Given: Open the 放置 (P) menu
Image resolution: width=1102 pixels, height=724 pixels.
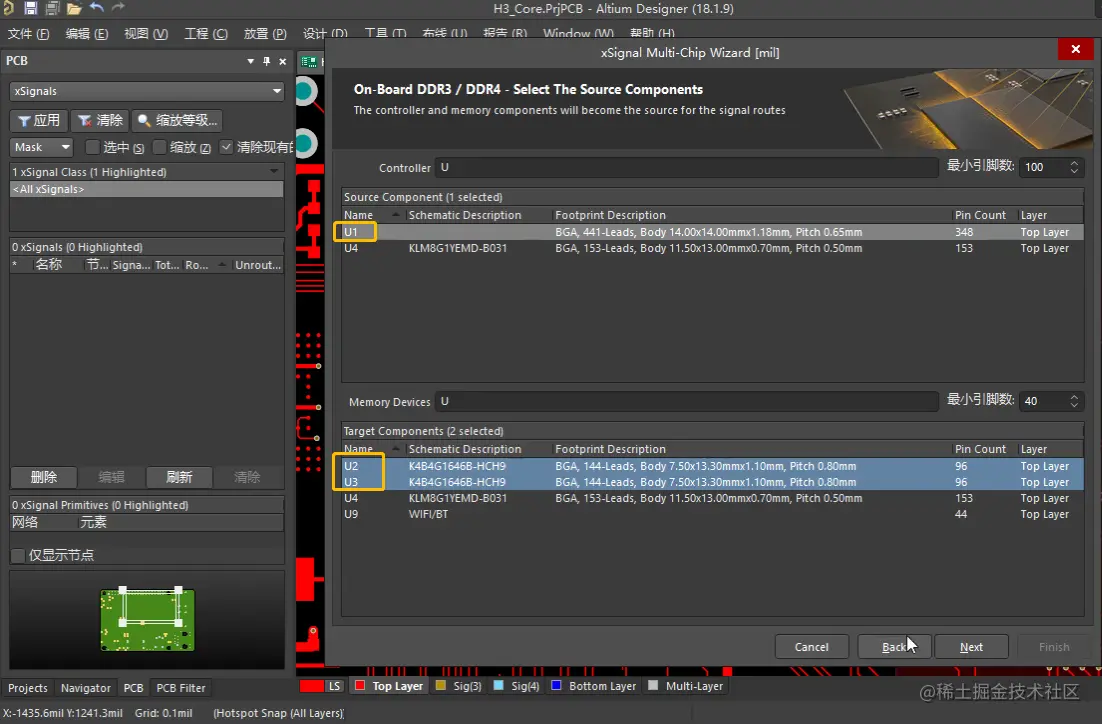Looking at the screenshot, I should pyautogui.click(x=265, y=34).
